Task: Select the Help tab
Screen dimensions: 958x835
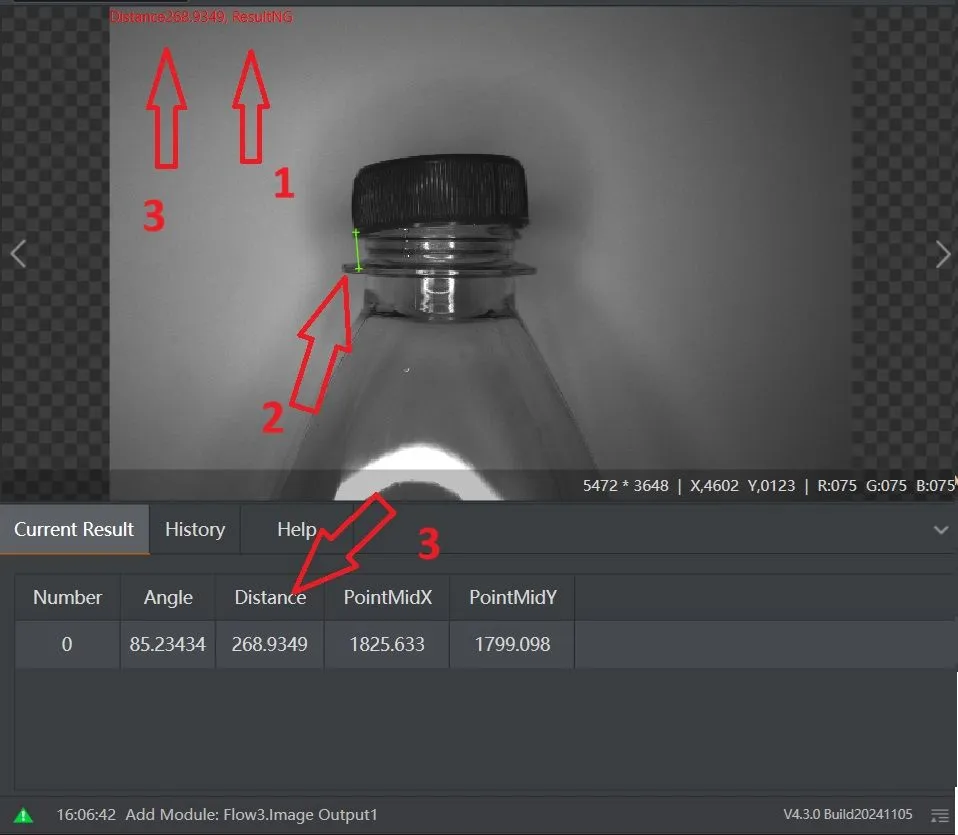Action: 296,530
